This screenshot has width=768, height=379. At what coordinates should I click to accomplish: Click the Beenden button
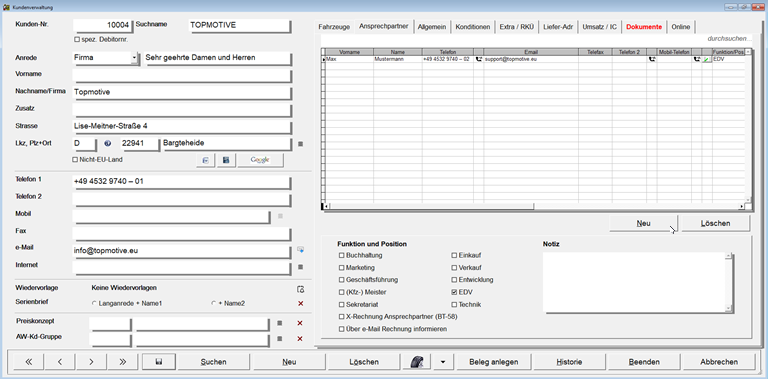coord(644,362)
